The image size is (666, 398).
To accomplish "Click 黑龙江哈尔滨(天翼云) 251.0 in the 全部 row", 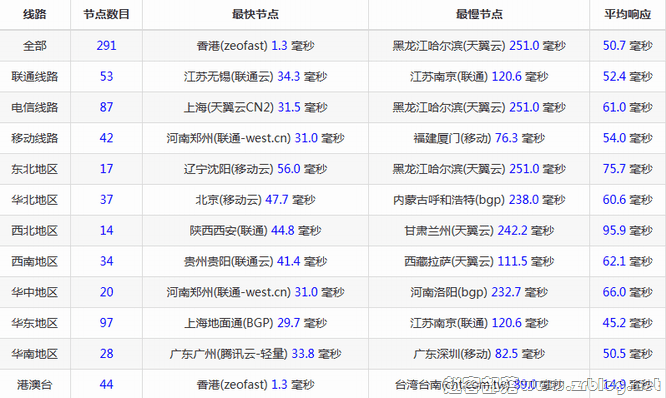I will (466, 45).
